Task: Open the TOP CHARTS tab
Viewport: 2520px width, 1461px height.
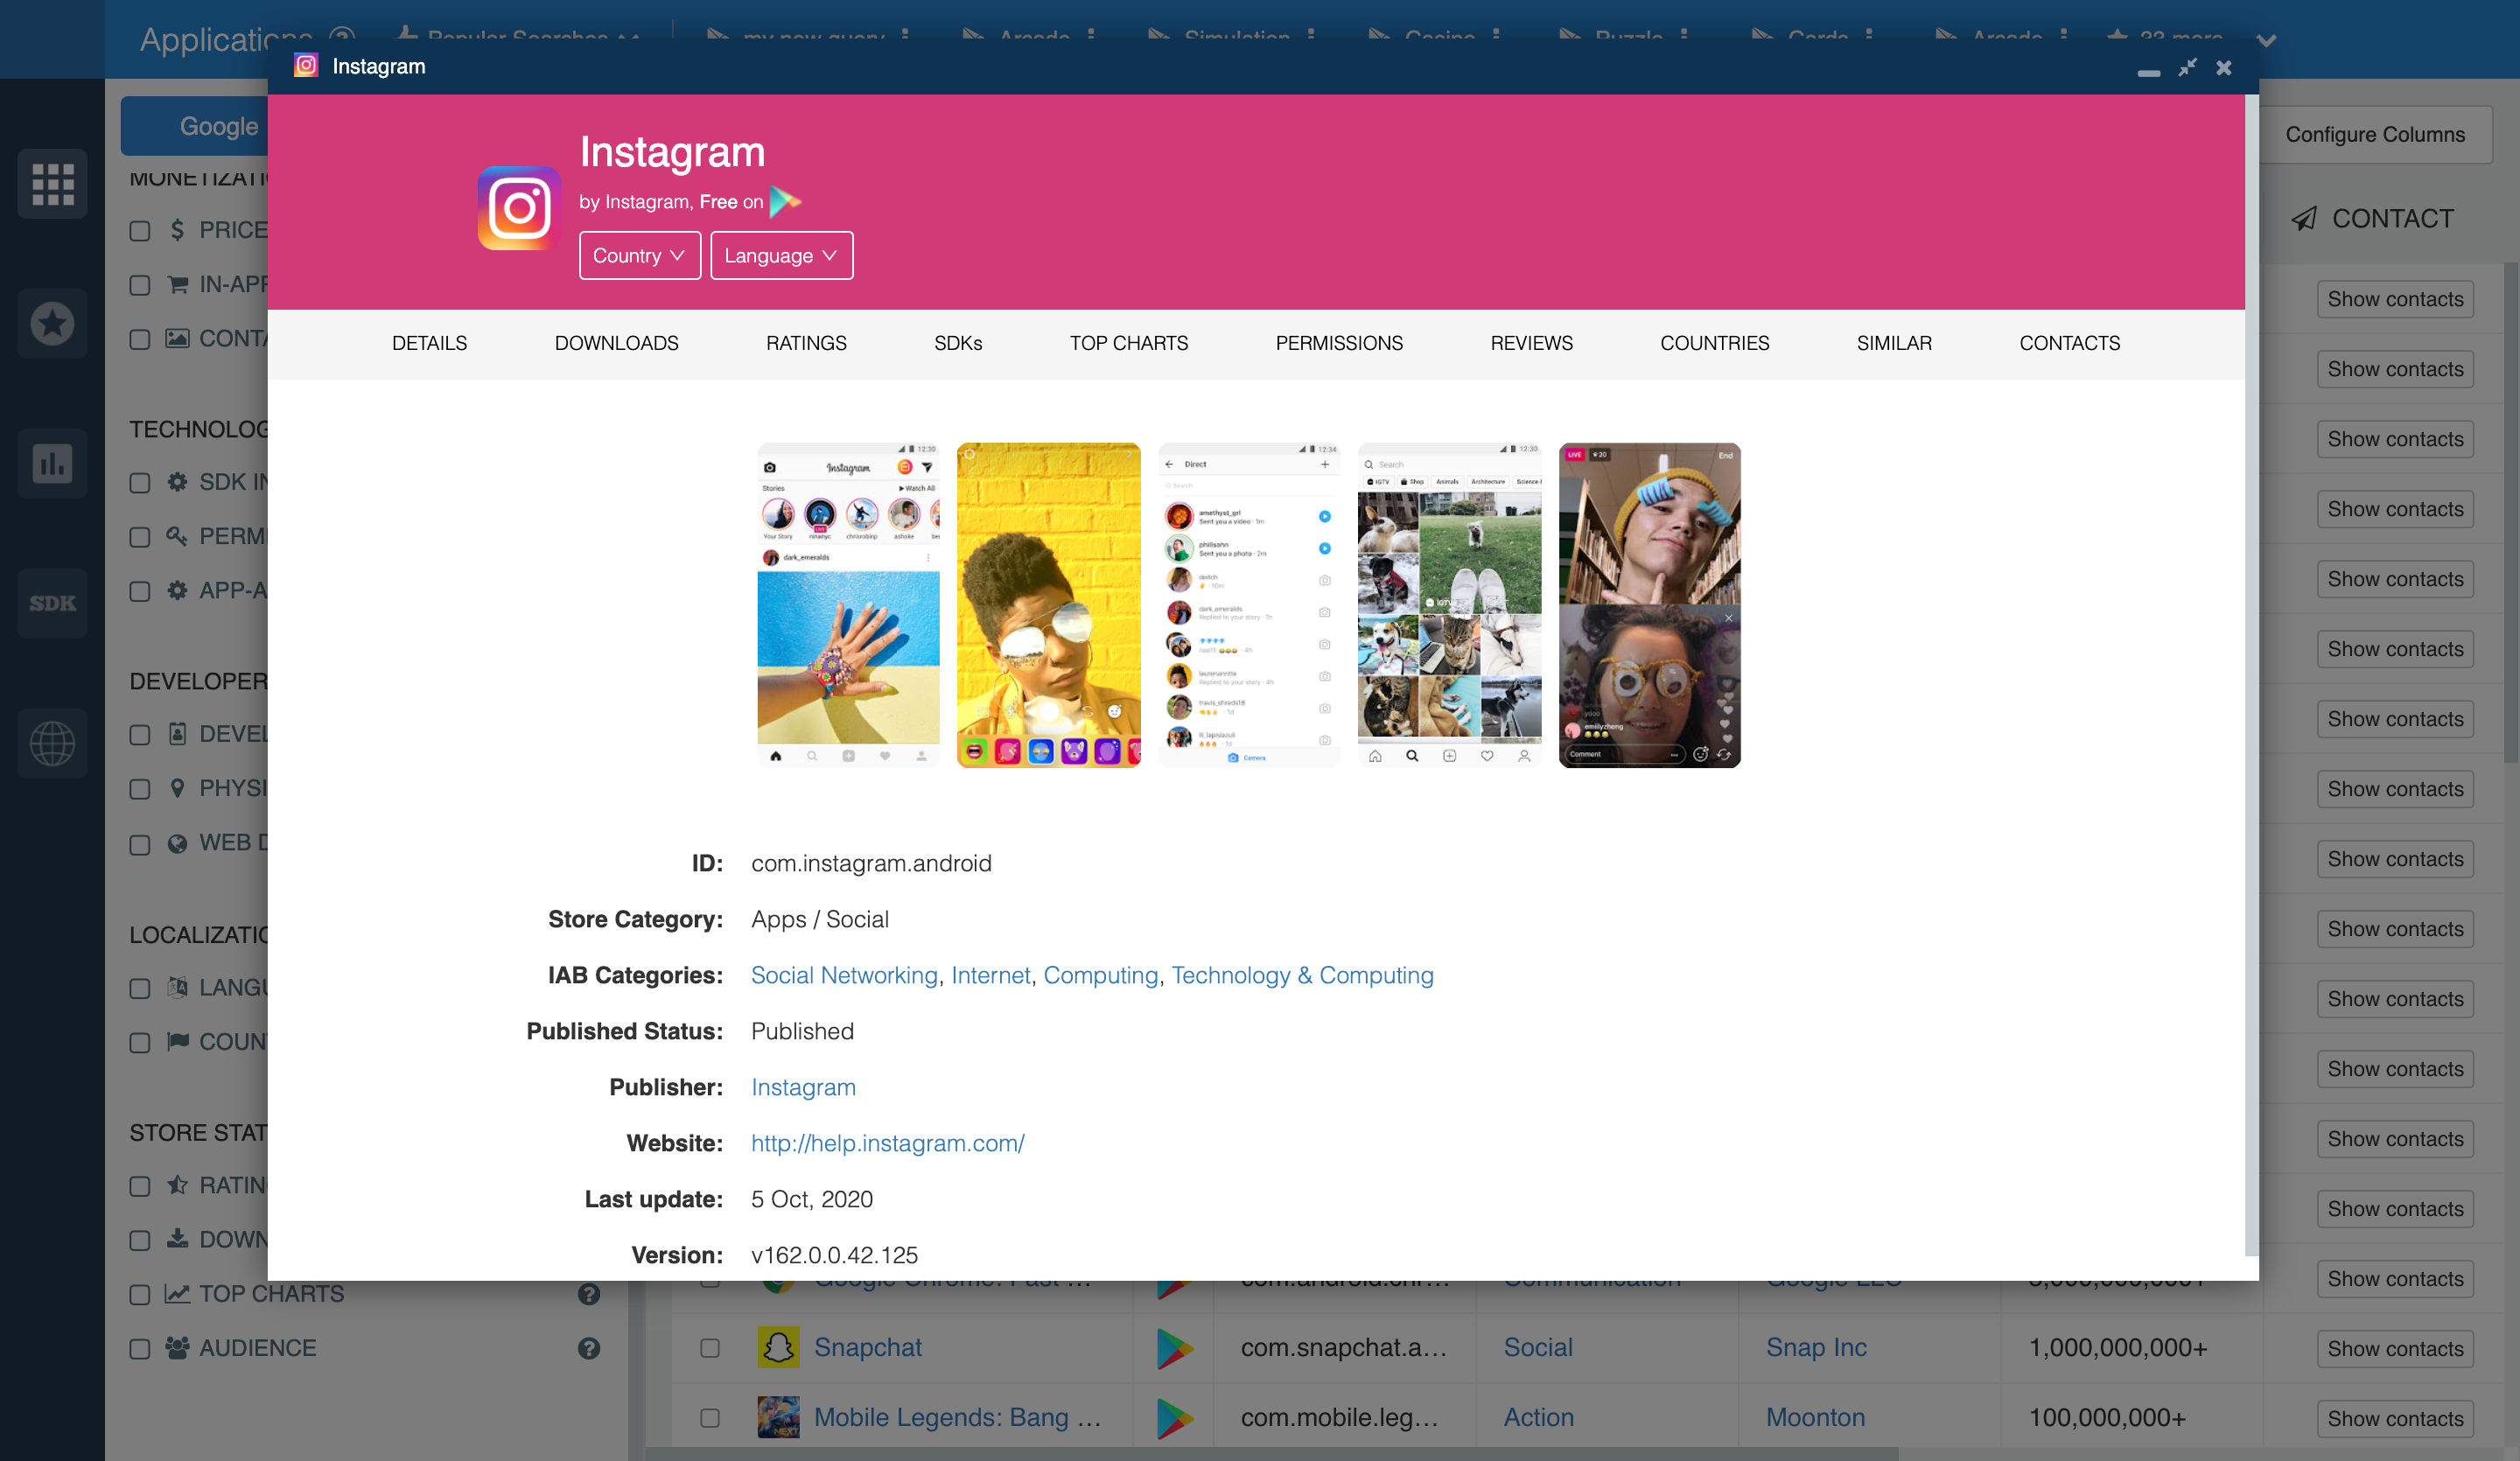Action: coord(1128,343)
